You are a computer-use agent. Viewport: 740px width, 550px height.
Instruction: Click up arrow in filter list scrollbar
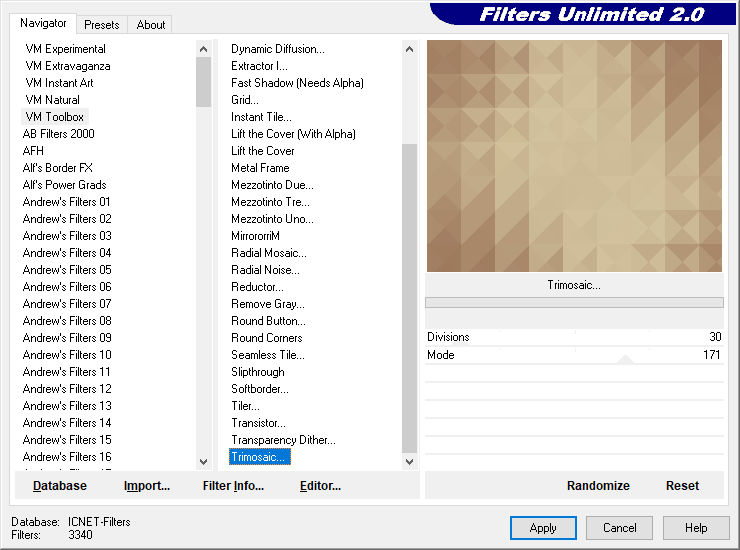(x=409, y=49)
